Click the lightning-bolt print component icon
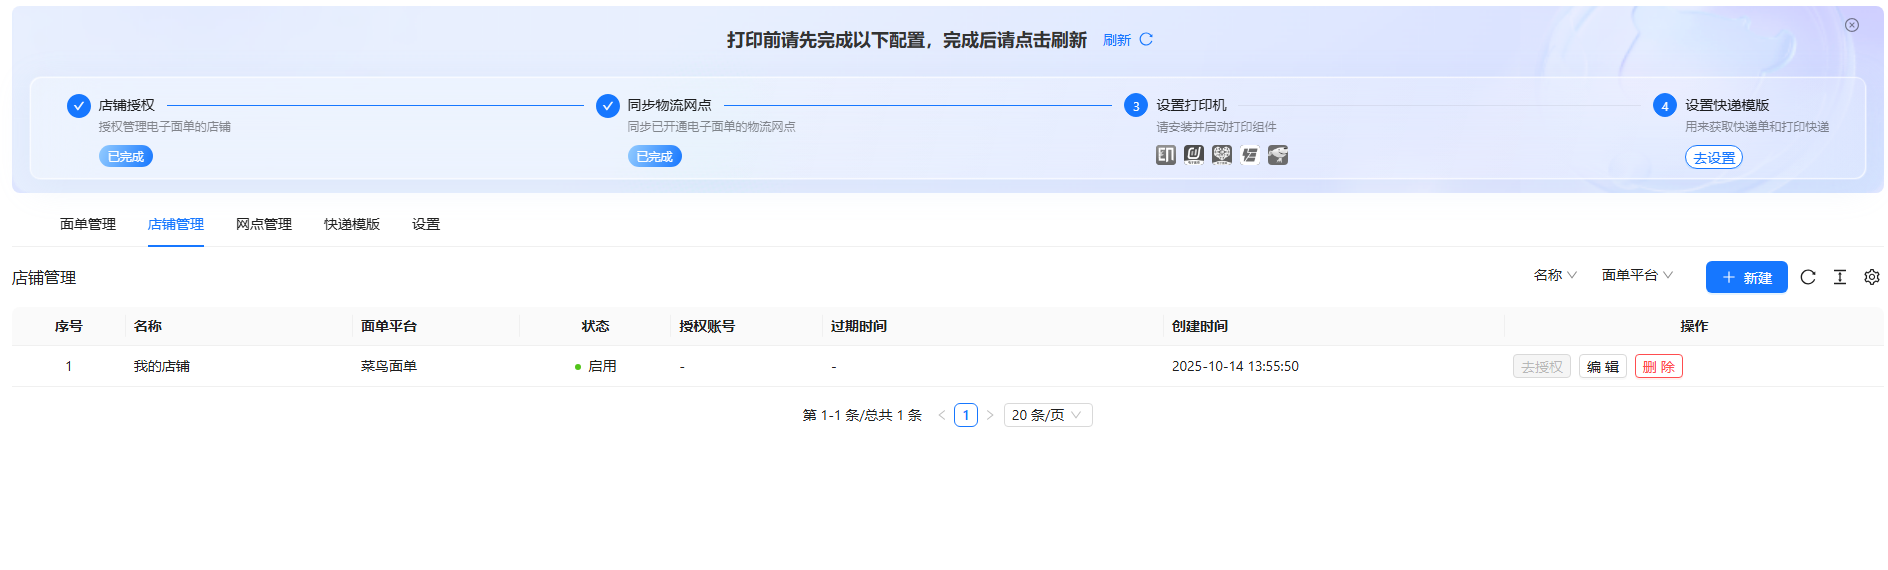This screenshot has width=1888, height=570. click(x=1249, y=155)
